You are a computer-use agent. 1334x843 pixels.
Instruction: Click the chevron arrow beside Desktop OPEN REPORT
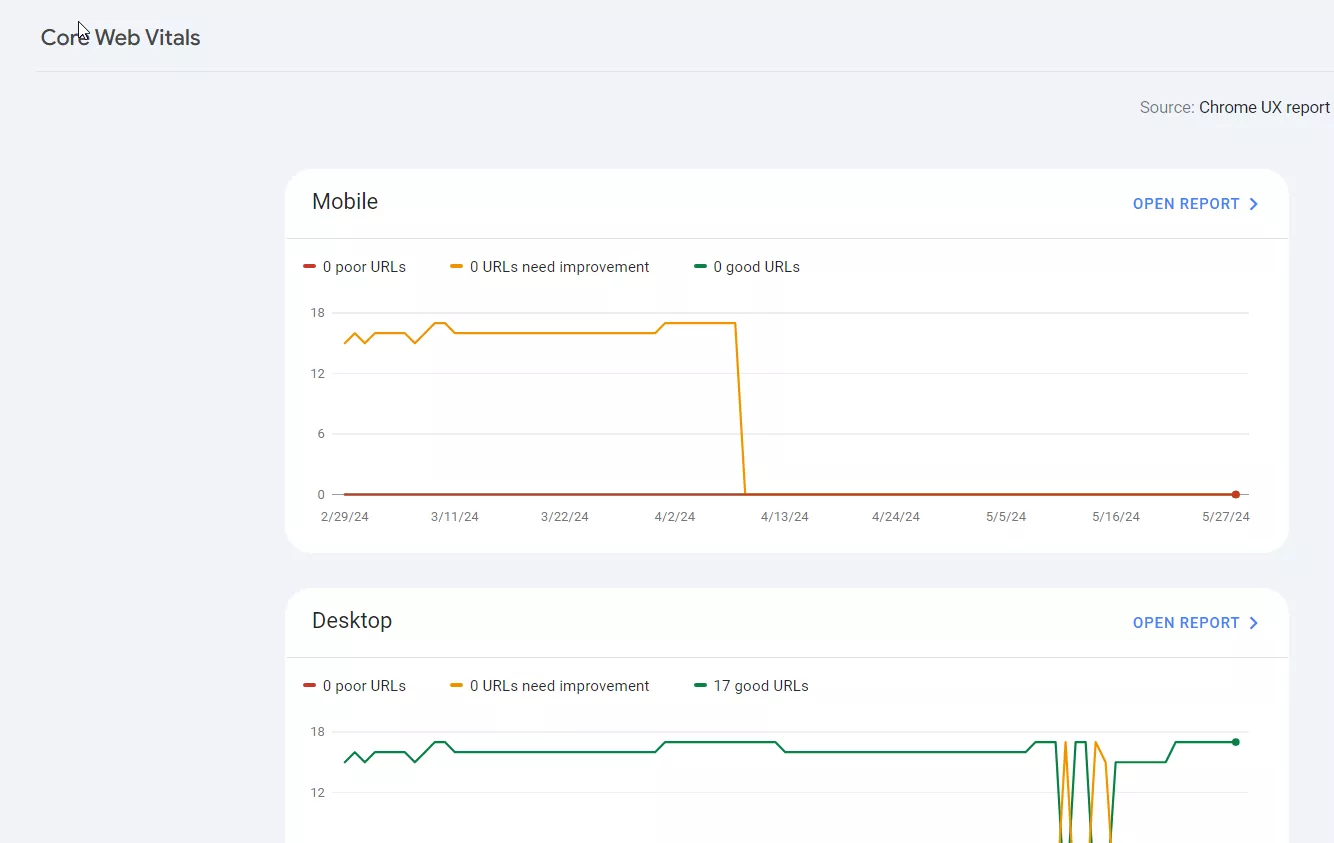click(1253, 623)
